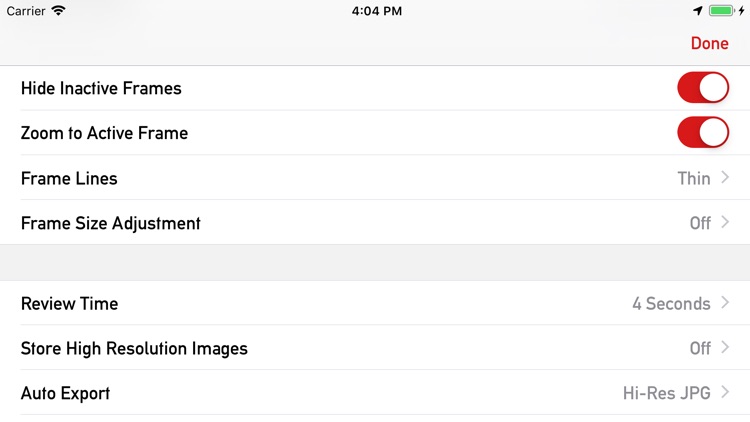Select the Auto Export row label
The image size is (750, 422).
(x=65, y=393)
